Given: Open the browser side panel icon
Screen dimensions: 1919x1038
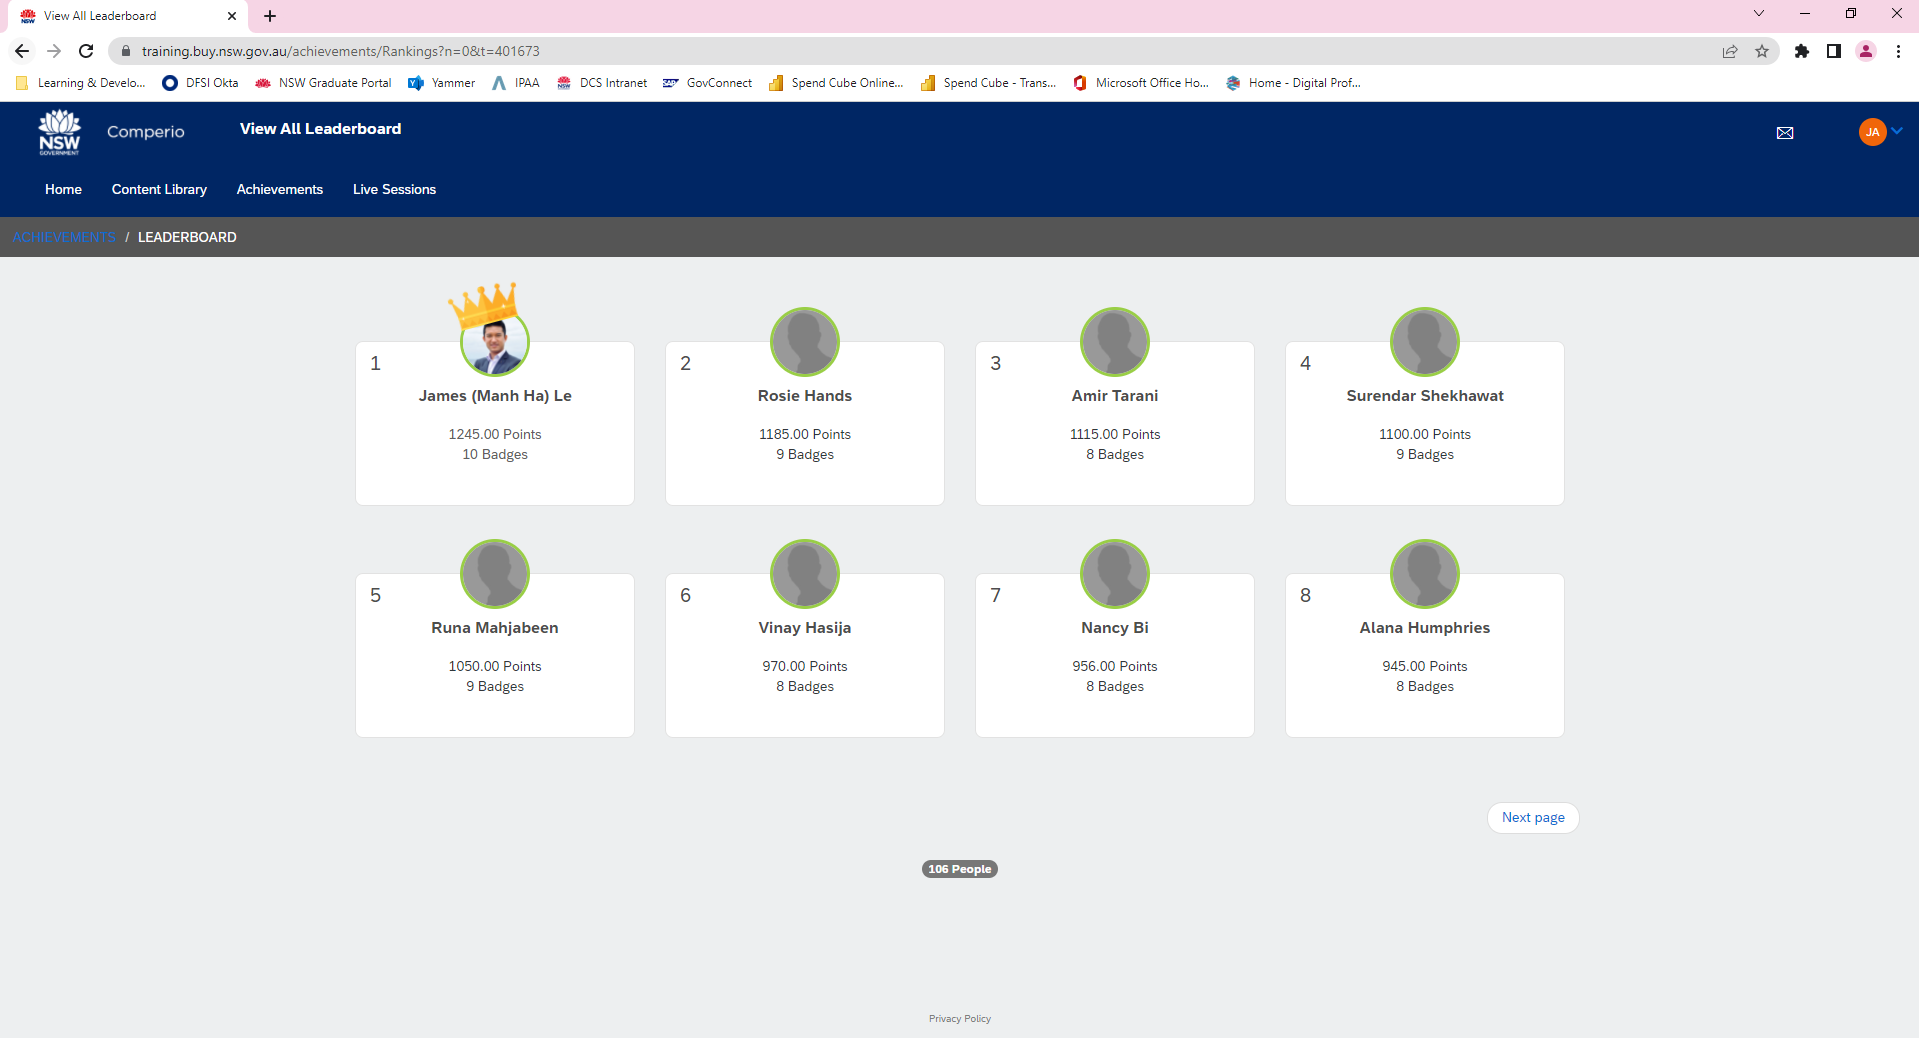Looking at the screenshot, I should pos(1833,51).
